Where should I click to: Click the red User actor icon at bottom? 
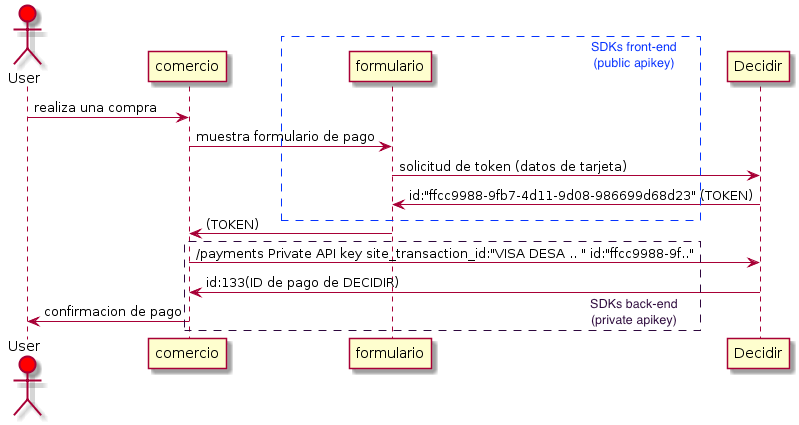[27, 387]
